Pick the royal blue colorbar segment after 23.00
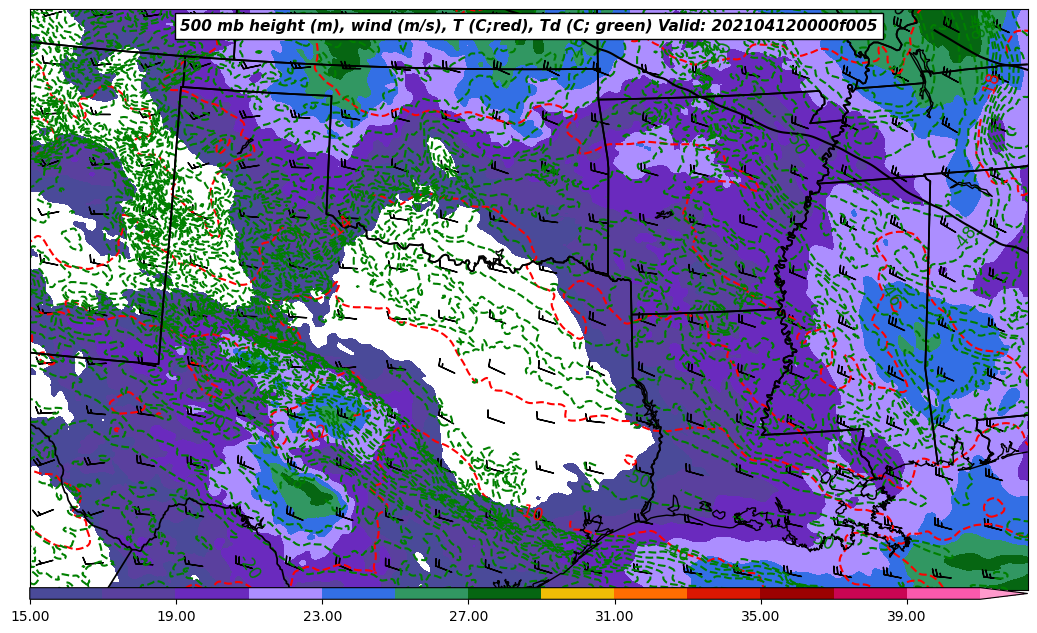Image resolution: width=1037 pixels, height=633 pixels. coord(358,593)
